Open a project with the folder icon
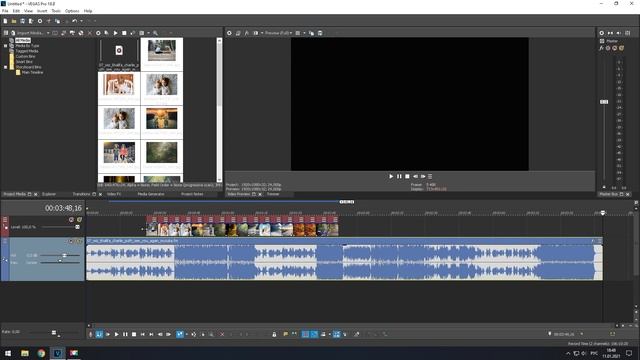 [x=14, y=21]
